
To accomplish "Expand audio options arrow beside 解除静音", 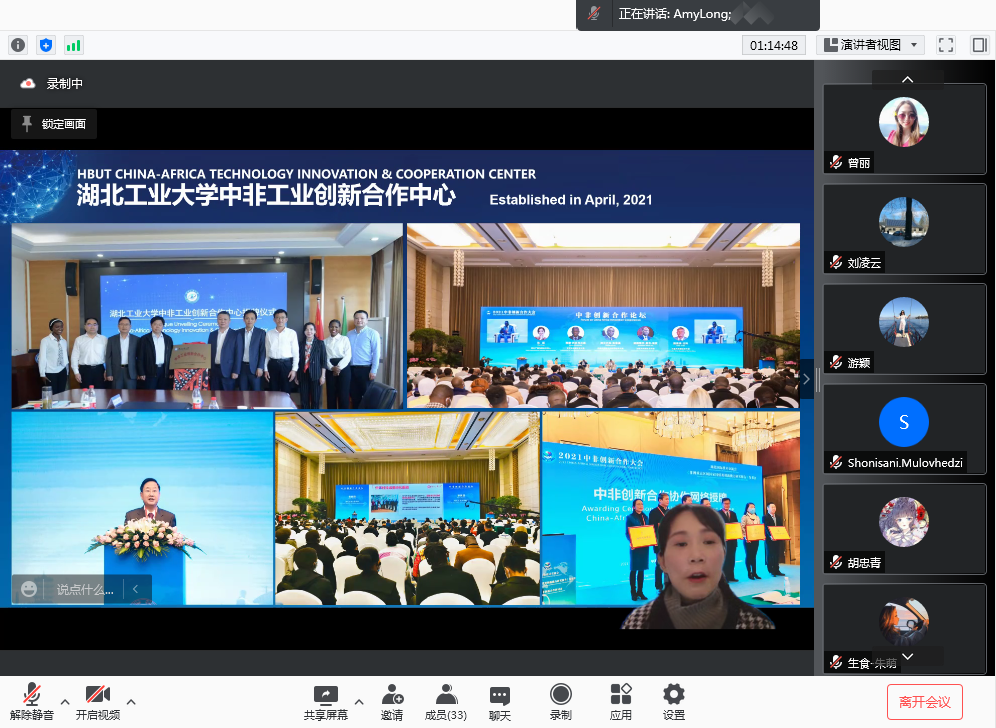I will 65,701.
